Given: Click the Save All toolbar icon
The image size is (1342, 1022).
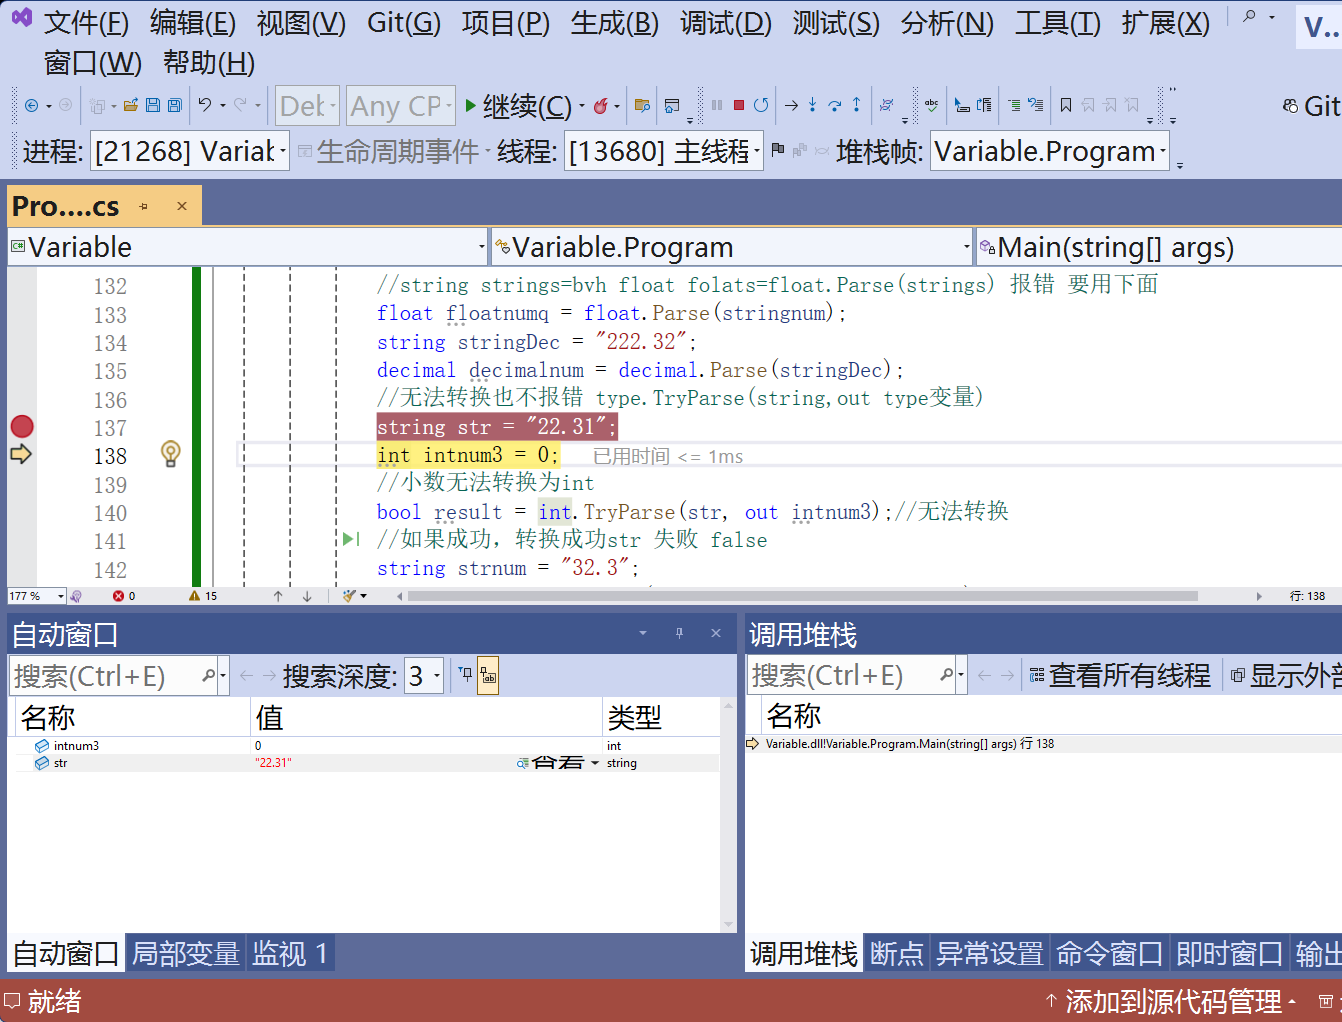Looking at the screenshot, I should pyautogui.click(x=174, y=105).
